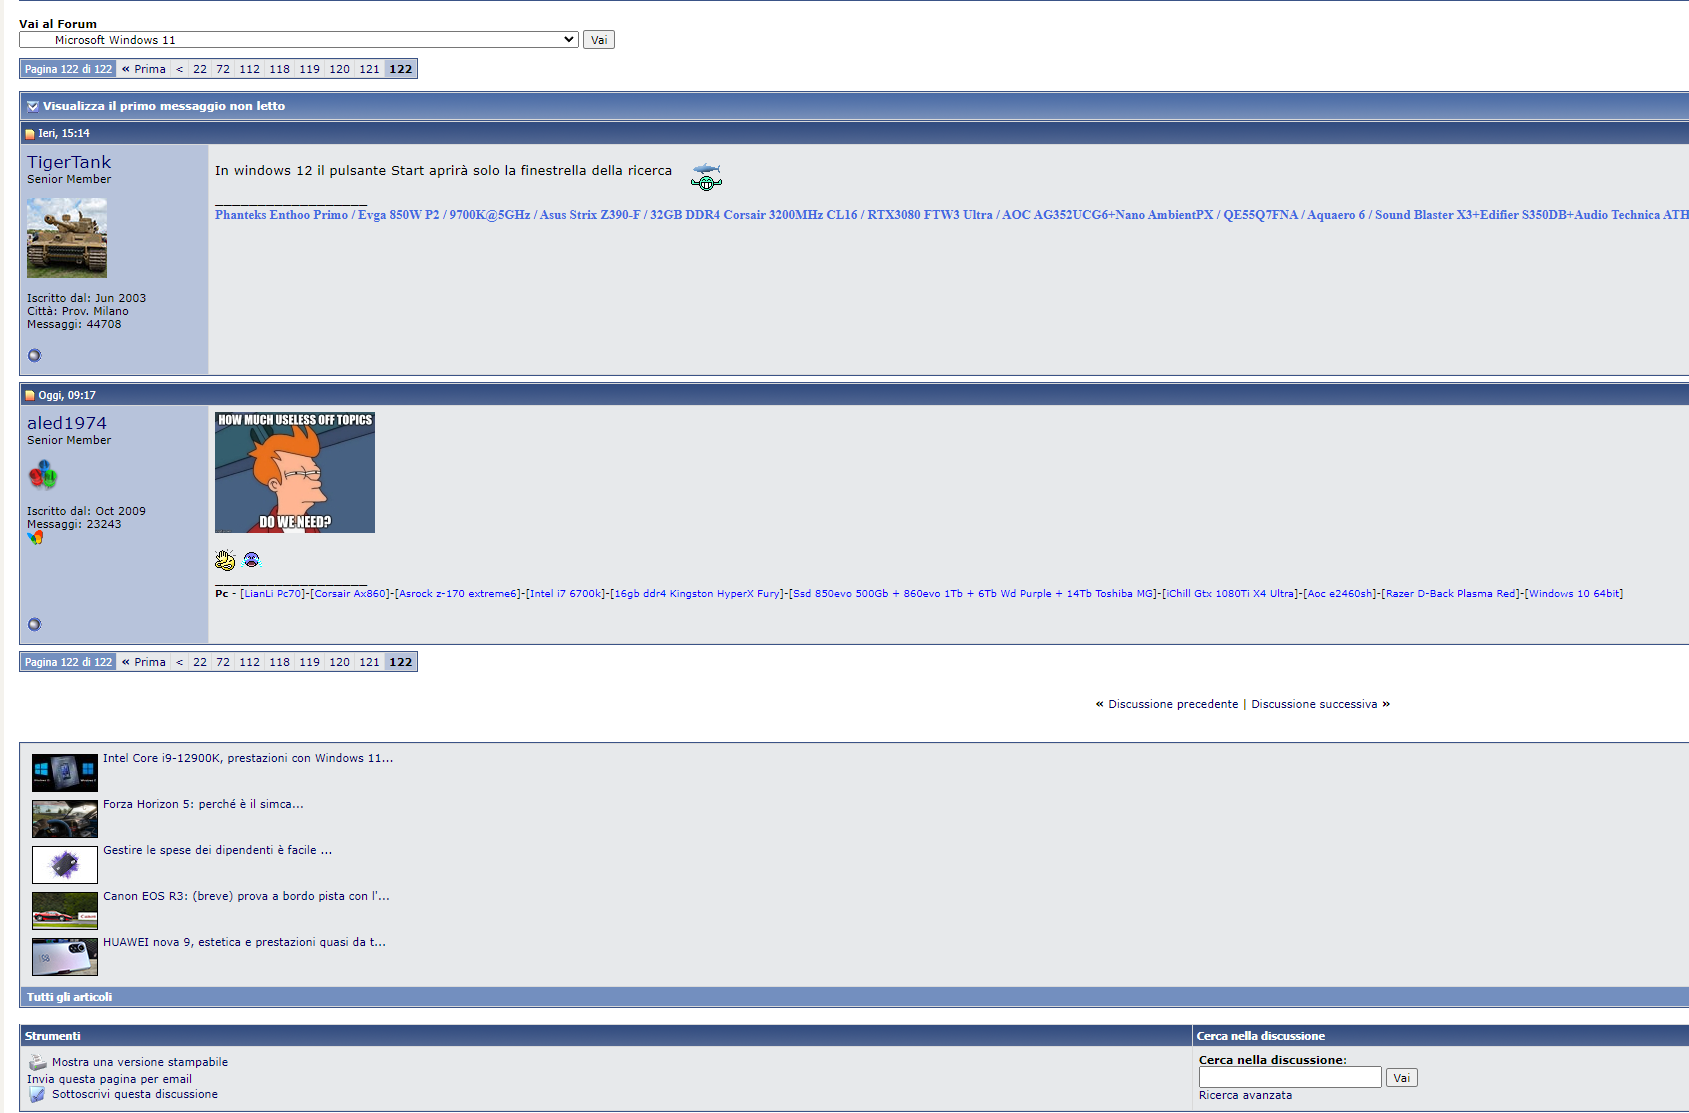Image resolution: width=1689 pixels, height=1113 pixels.
Task: Go to page 118 in top pagination
Action: 280,69
